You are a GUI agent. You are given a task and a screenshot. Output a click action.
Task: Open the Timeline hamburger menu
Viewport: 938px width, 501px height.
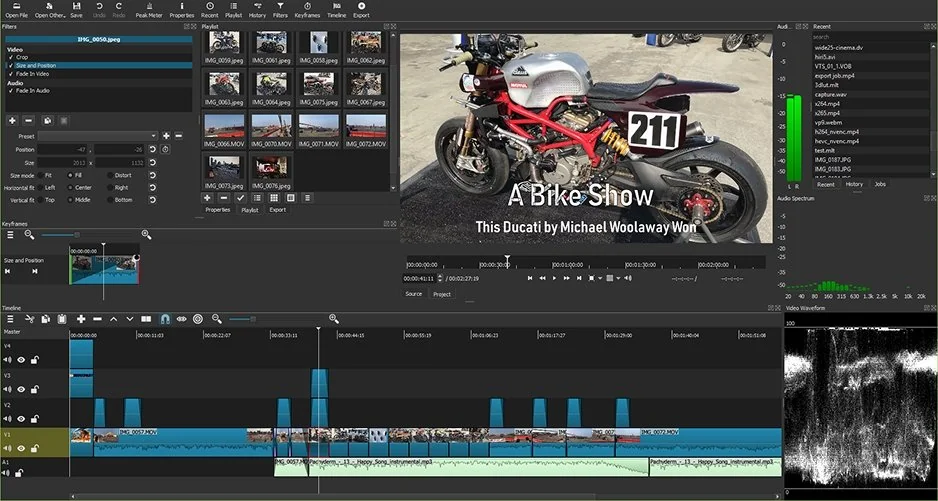pyautogui.click(x=10, y=319)
